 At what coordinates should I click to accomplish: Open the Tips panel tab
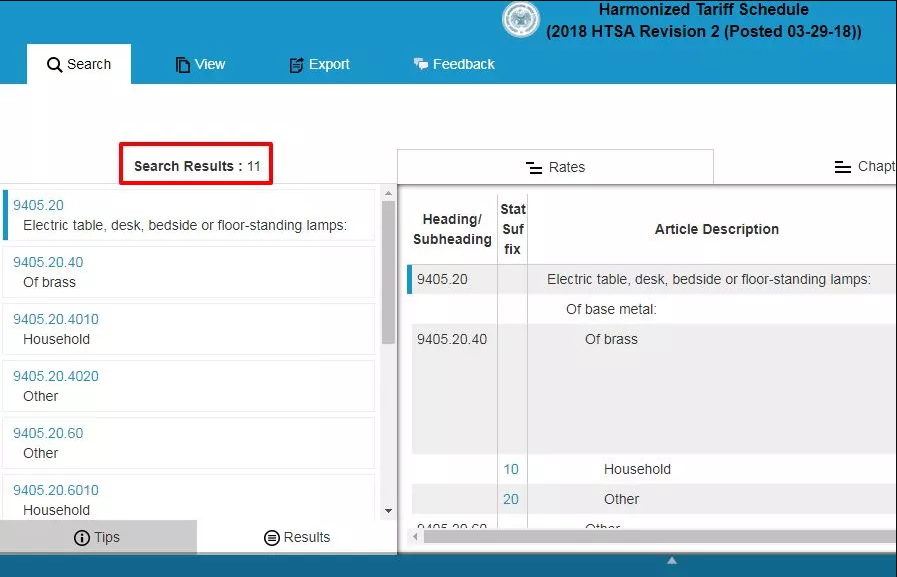coord(98,537)
